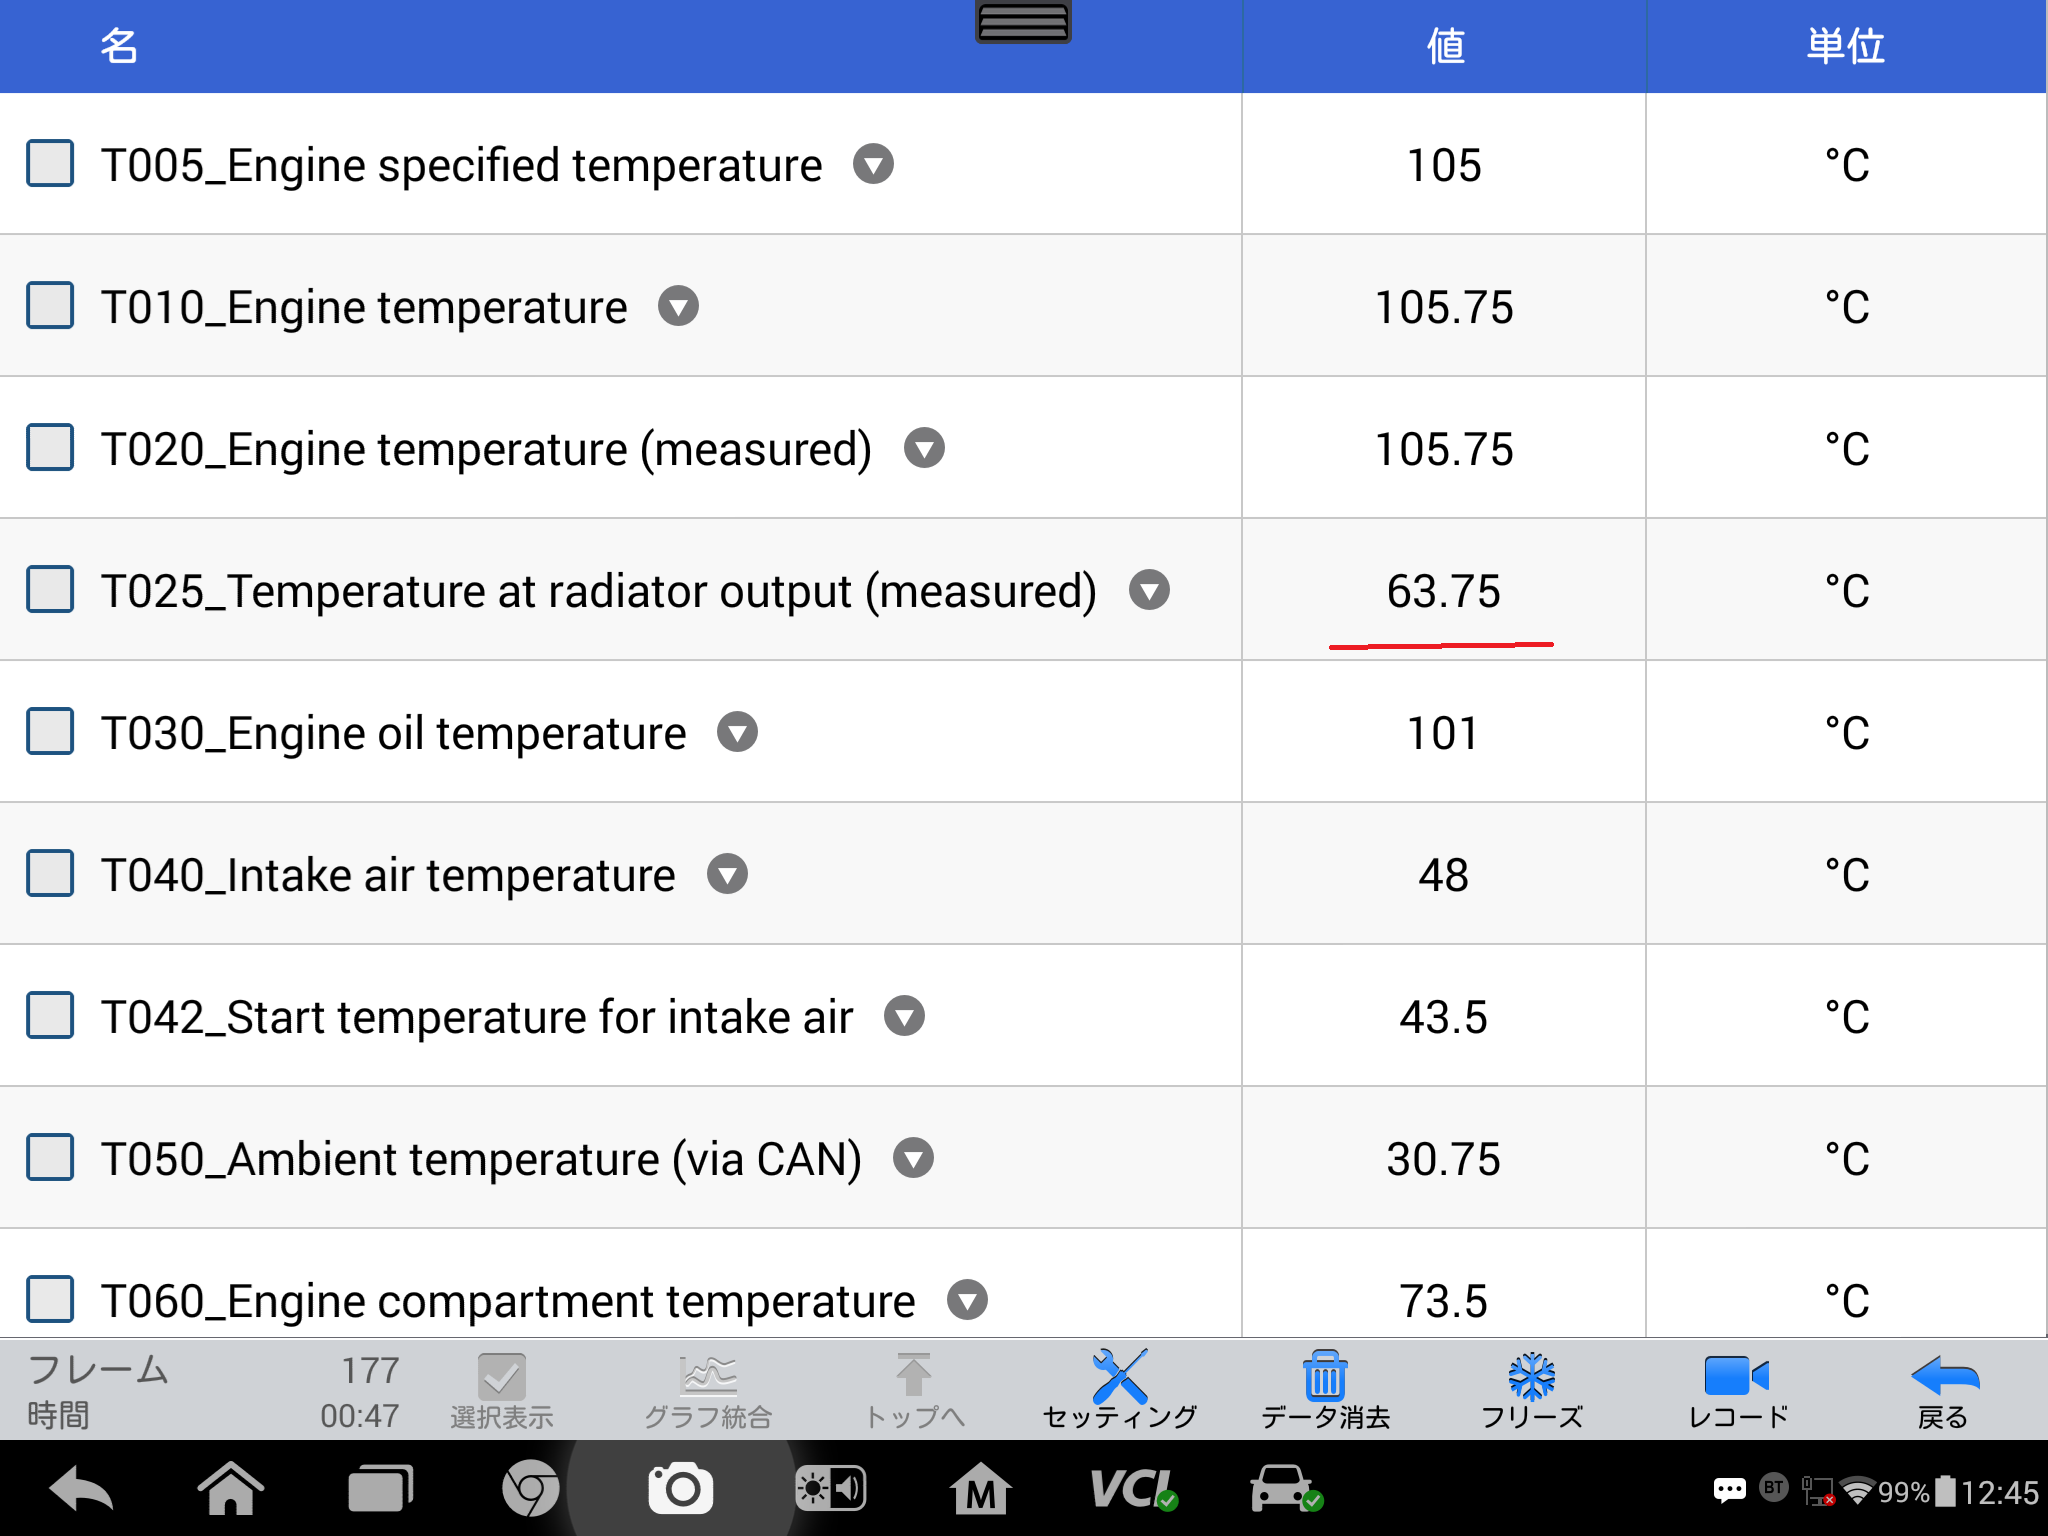Go back using the 戻る arrow
The width and height of the screenshot is (2048, 1536).
pos(1943,1390)
